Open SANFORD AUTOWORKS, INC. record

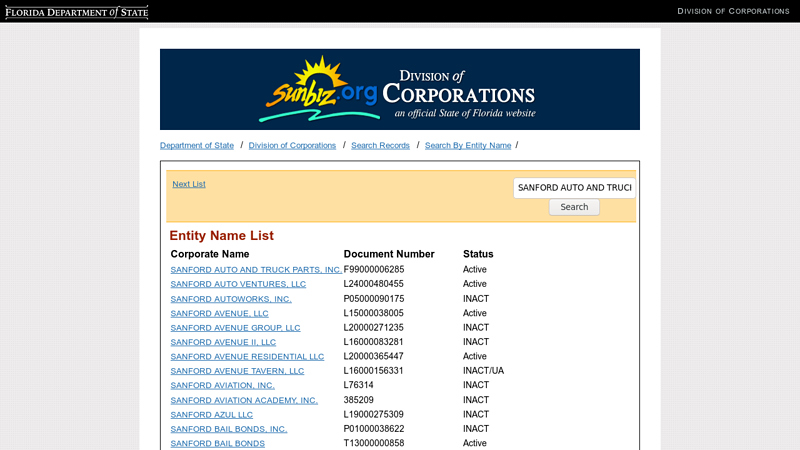pos(231,299)
